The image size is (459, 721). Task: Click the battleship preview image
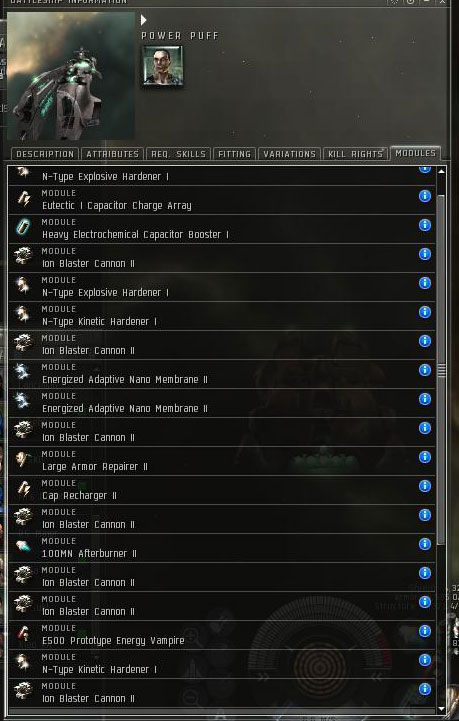tap(71, 76)
